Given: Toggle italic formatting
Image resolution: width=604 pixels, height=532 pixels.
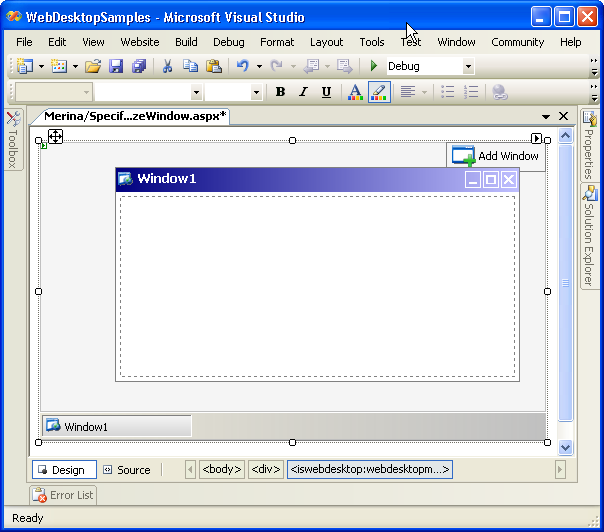Looking at the screenshot, I should click(303, 92).
